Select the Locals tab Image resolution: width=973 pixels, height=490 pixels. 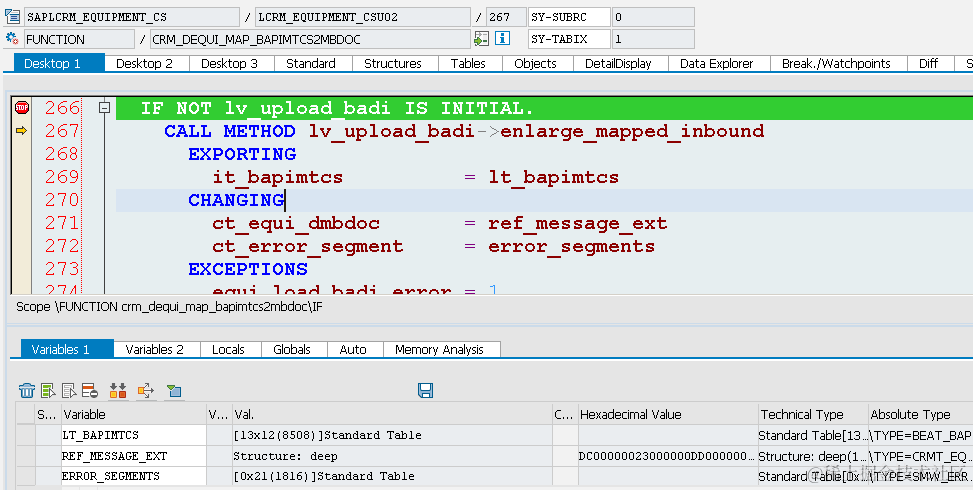click(228, 349)
